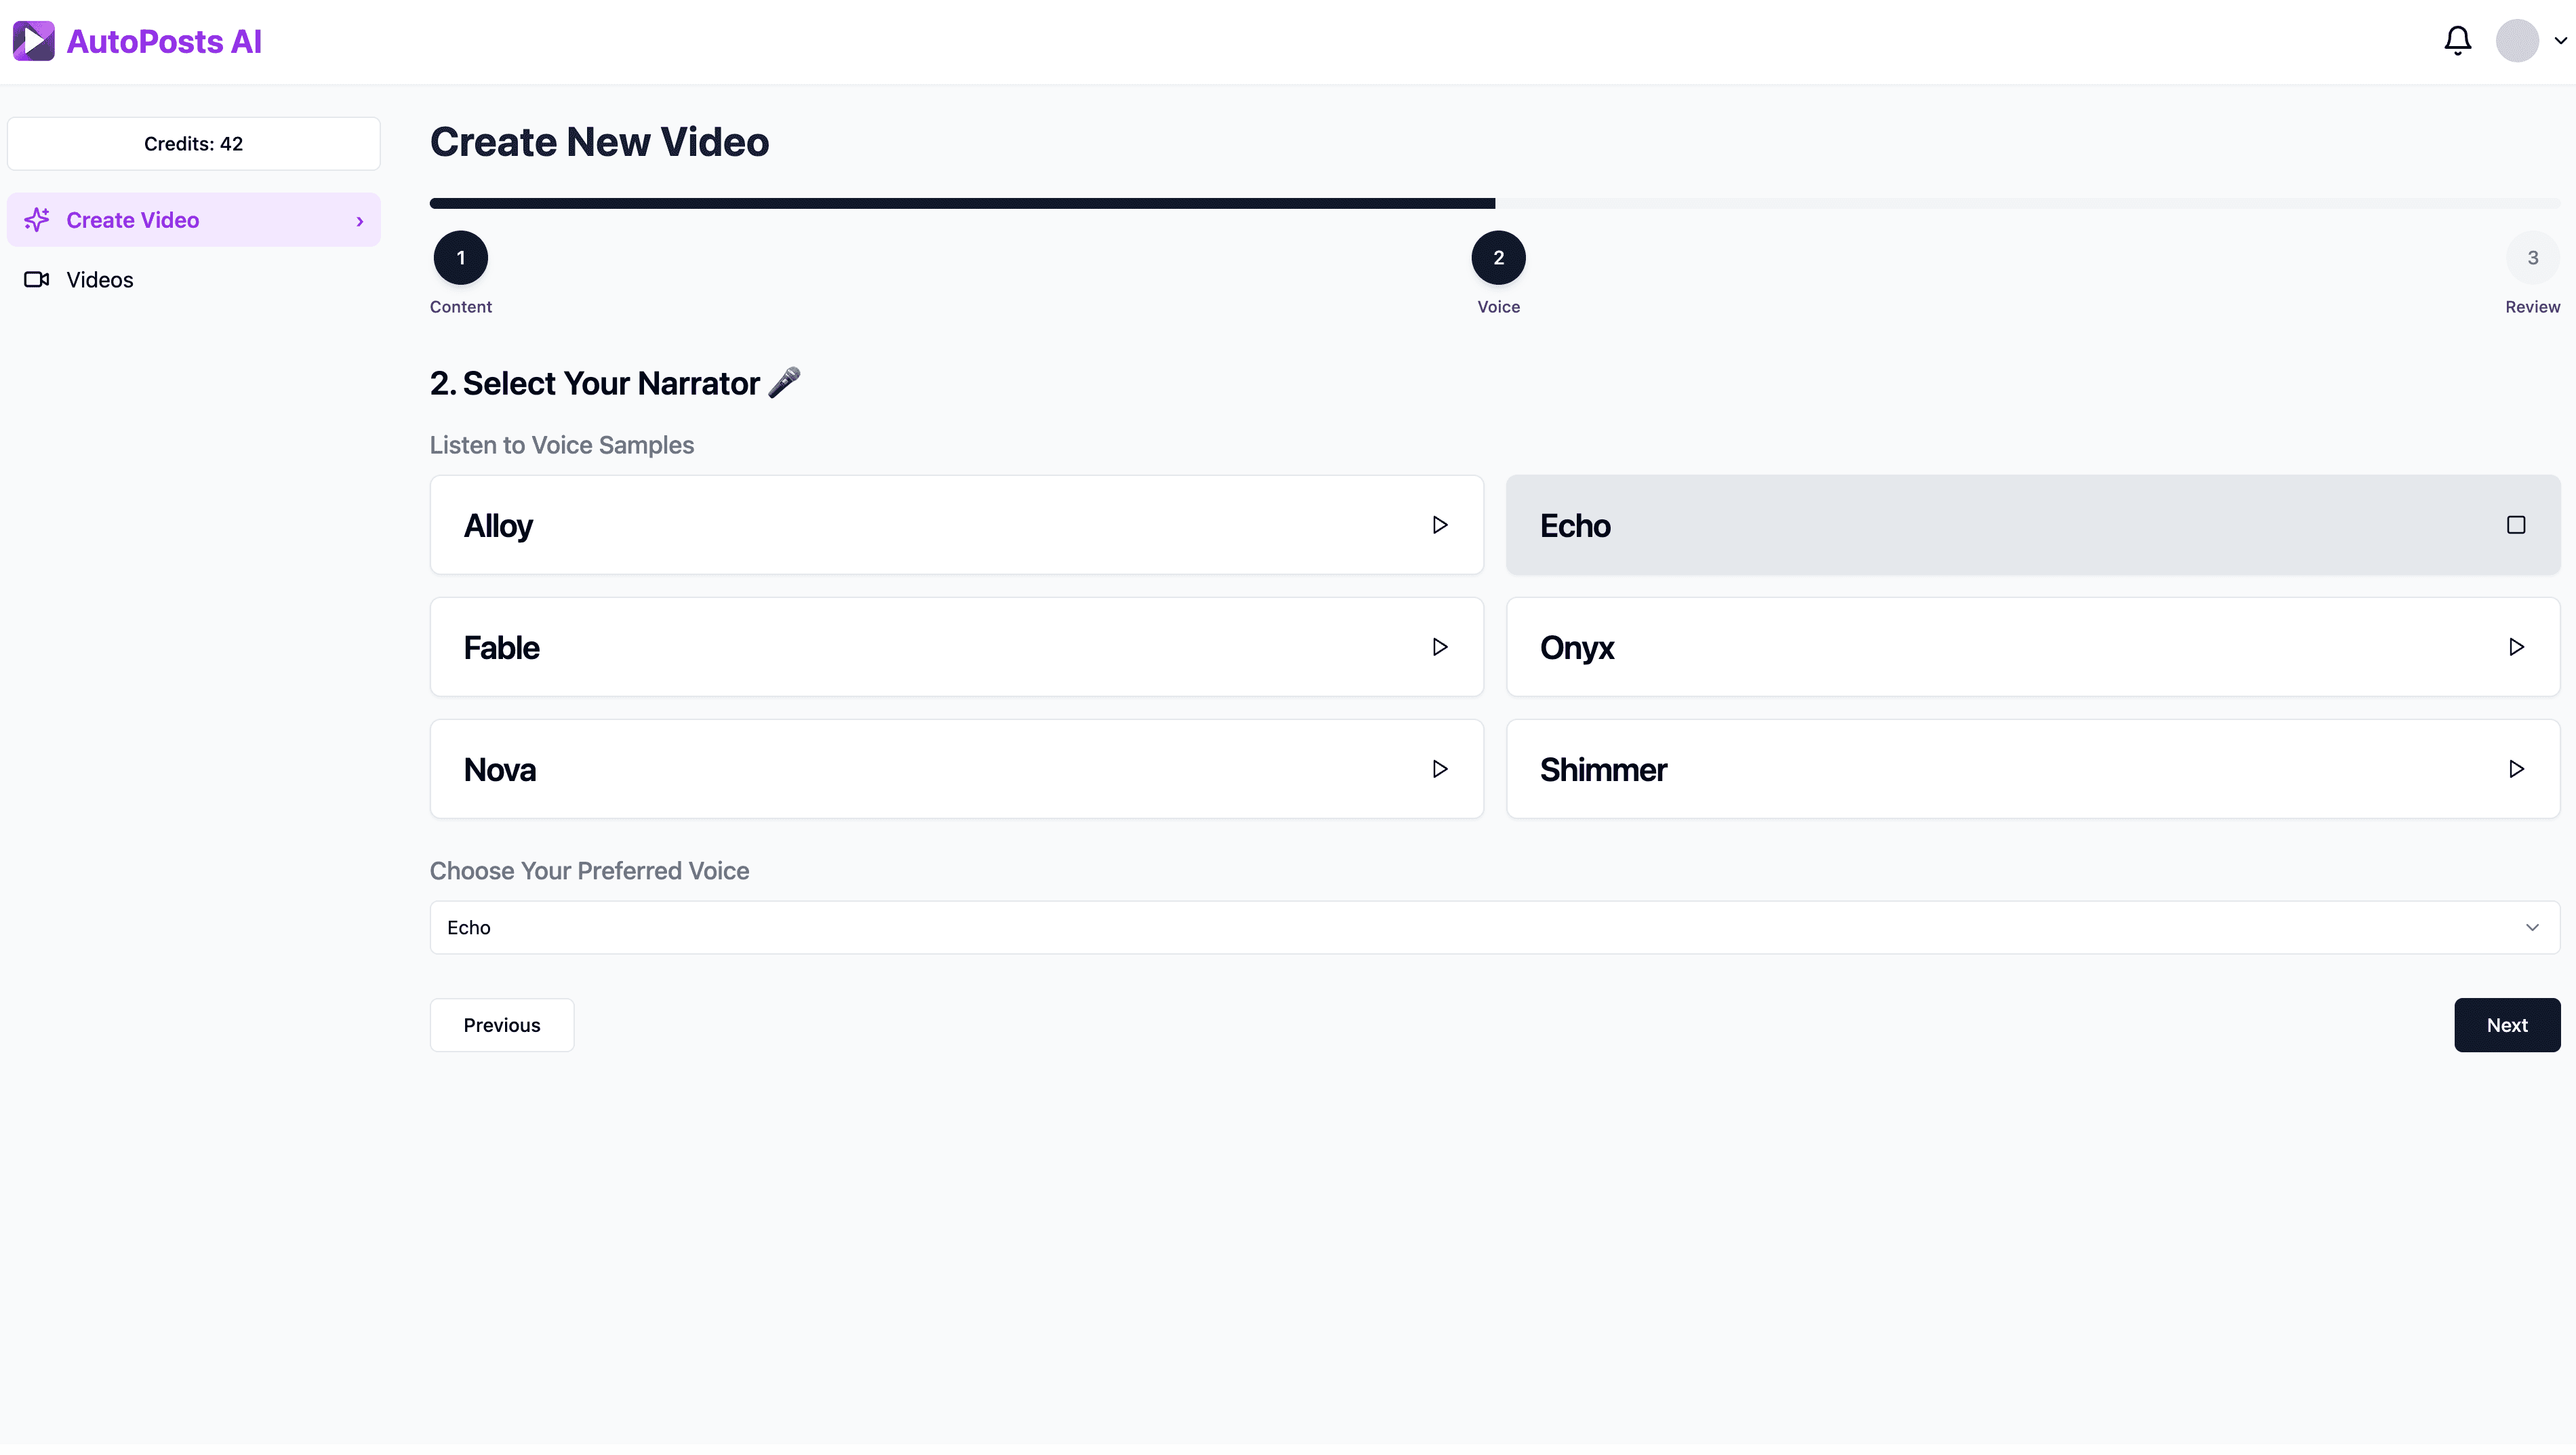Play the Fable voice sample
This screenshot has width=2576, height=1455.
[1440, 646]
